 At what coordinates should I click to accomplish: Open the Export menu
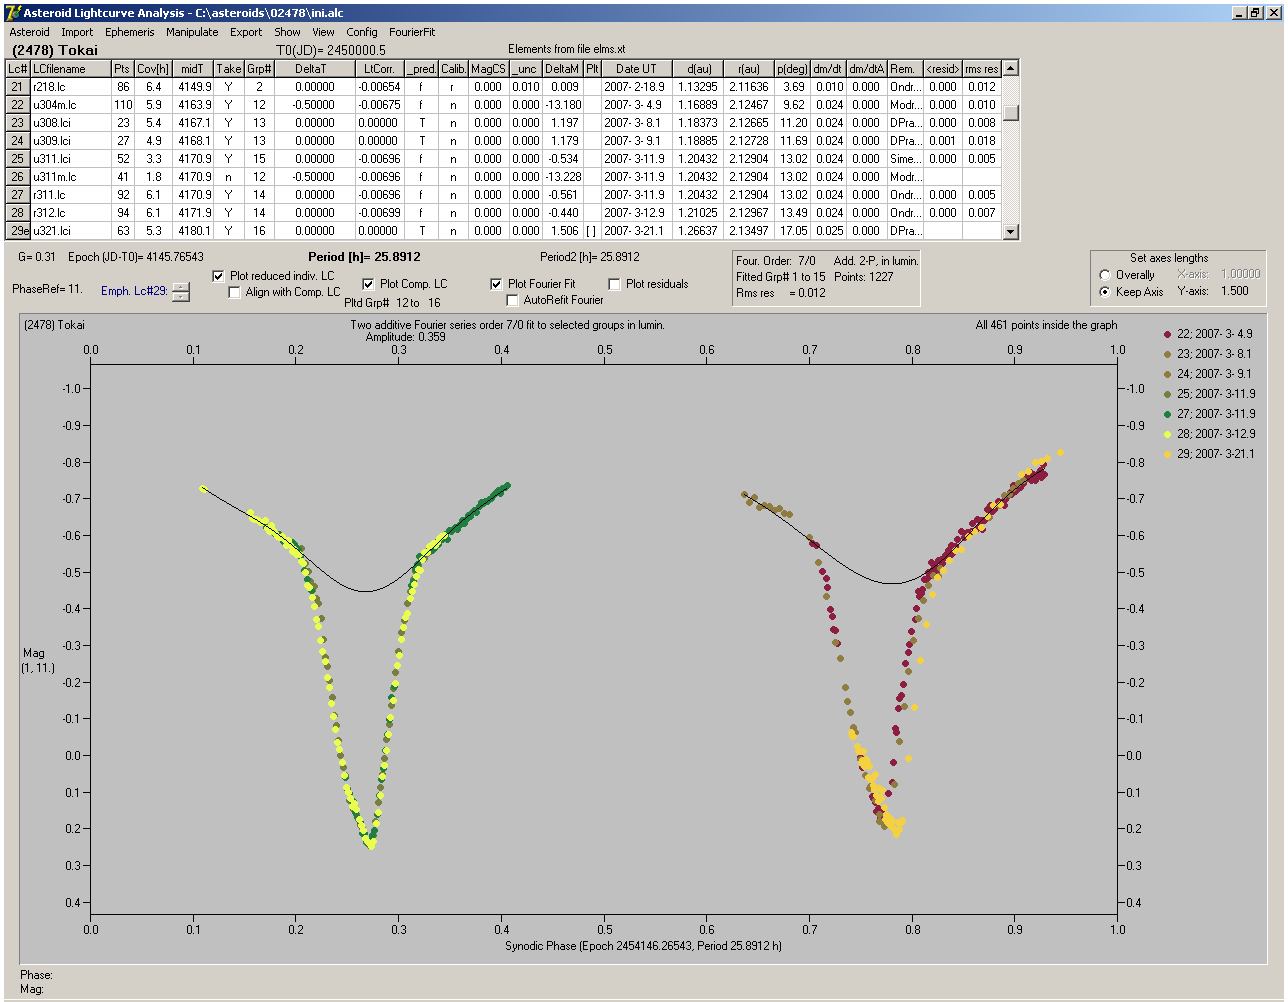246,32
